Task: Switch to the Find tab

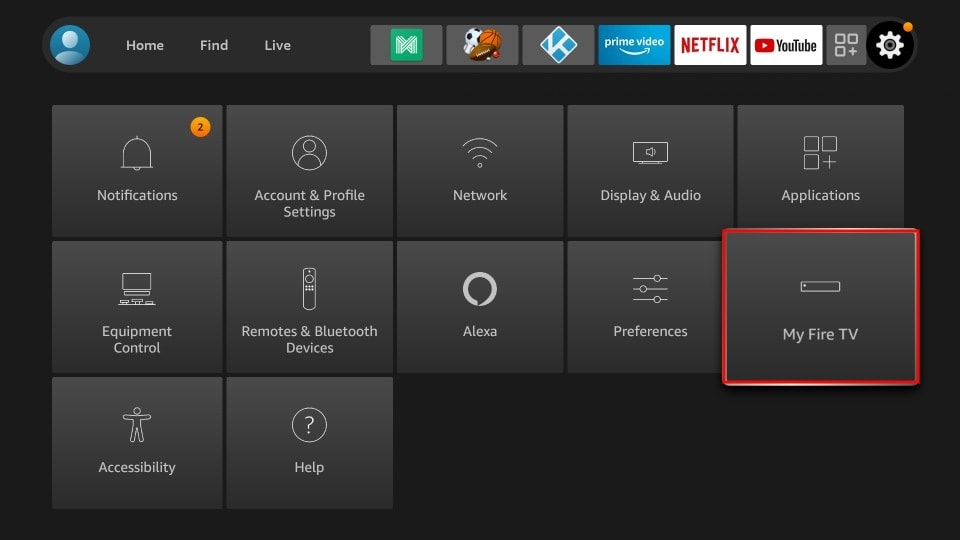Action: pyautogui.click(x=214, y=45)
